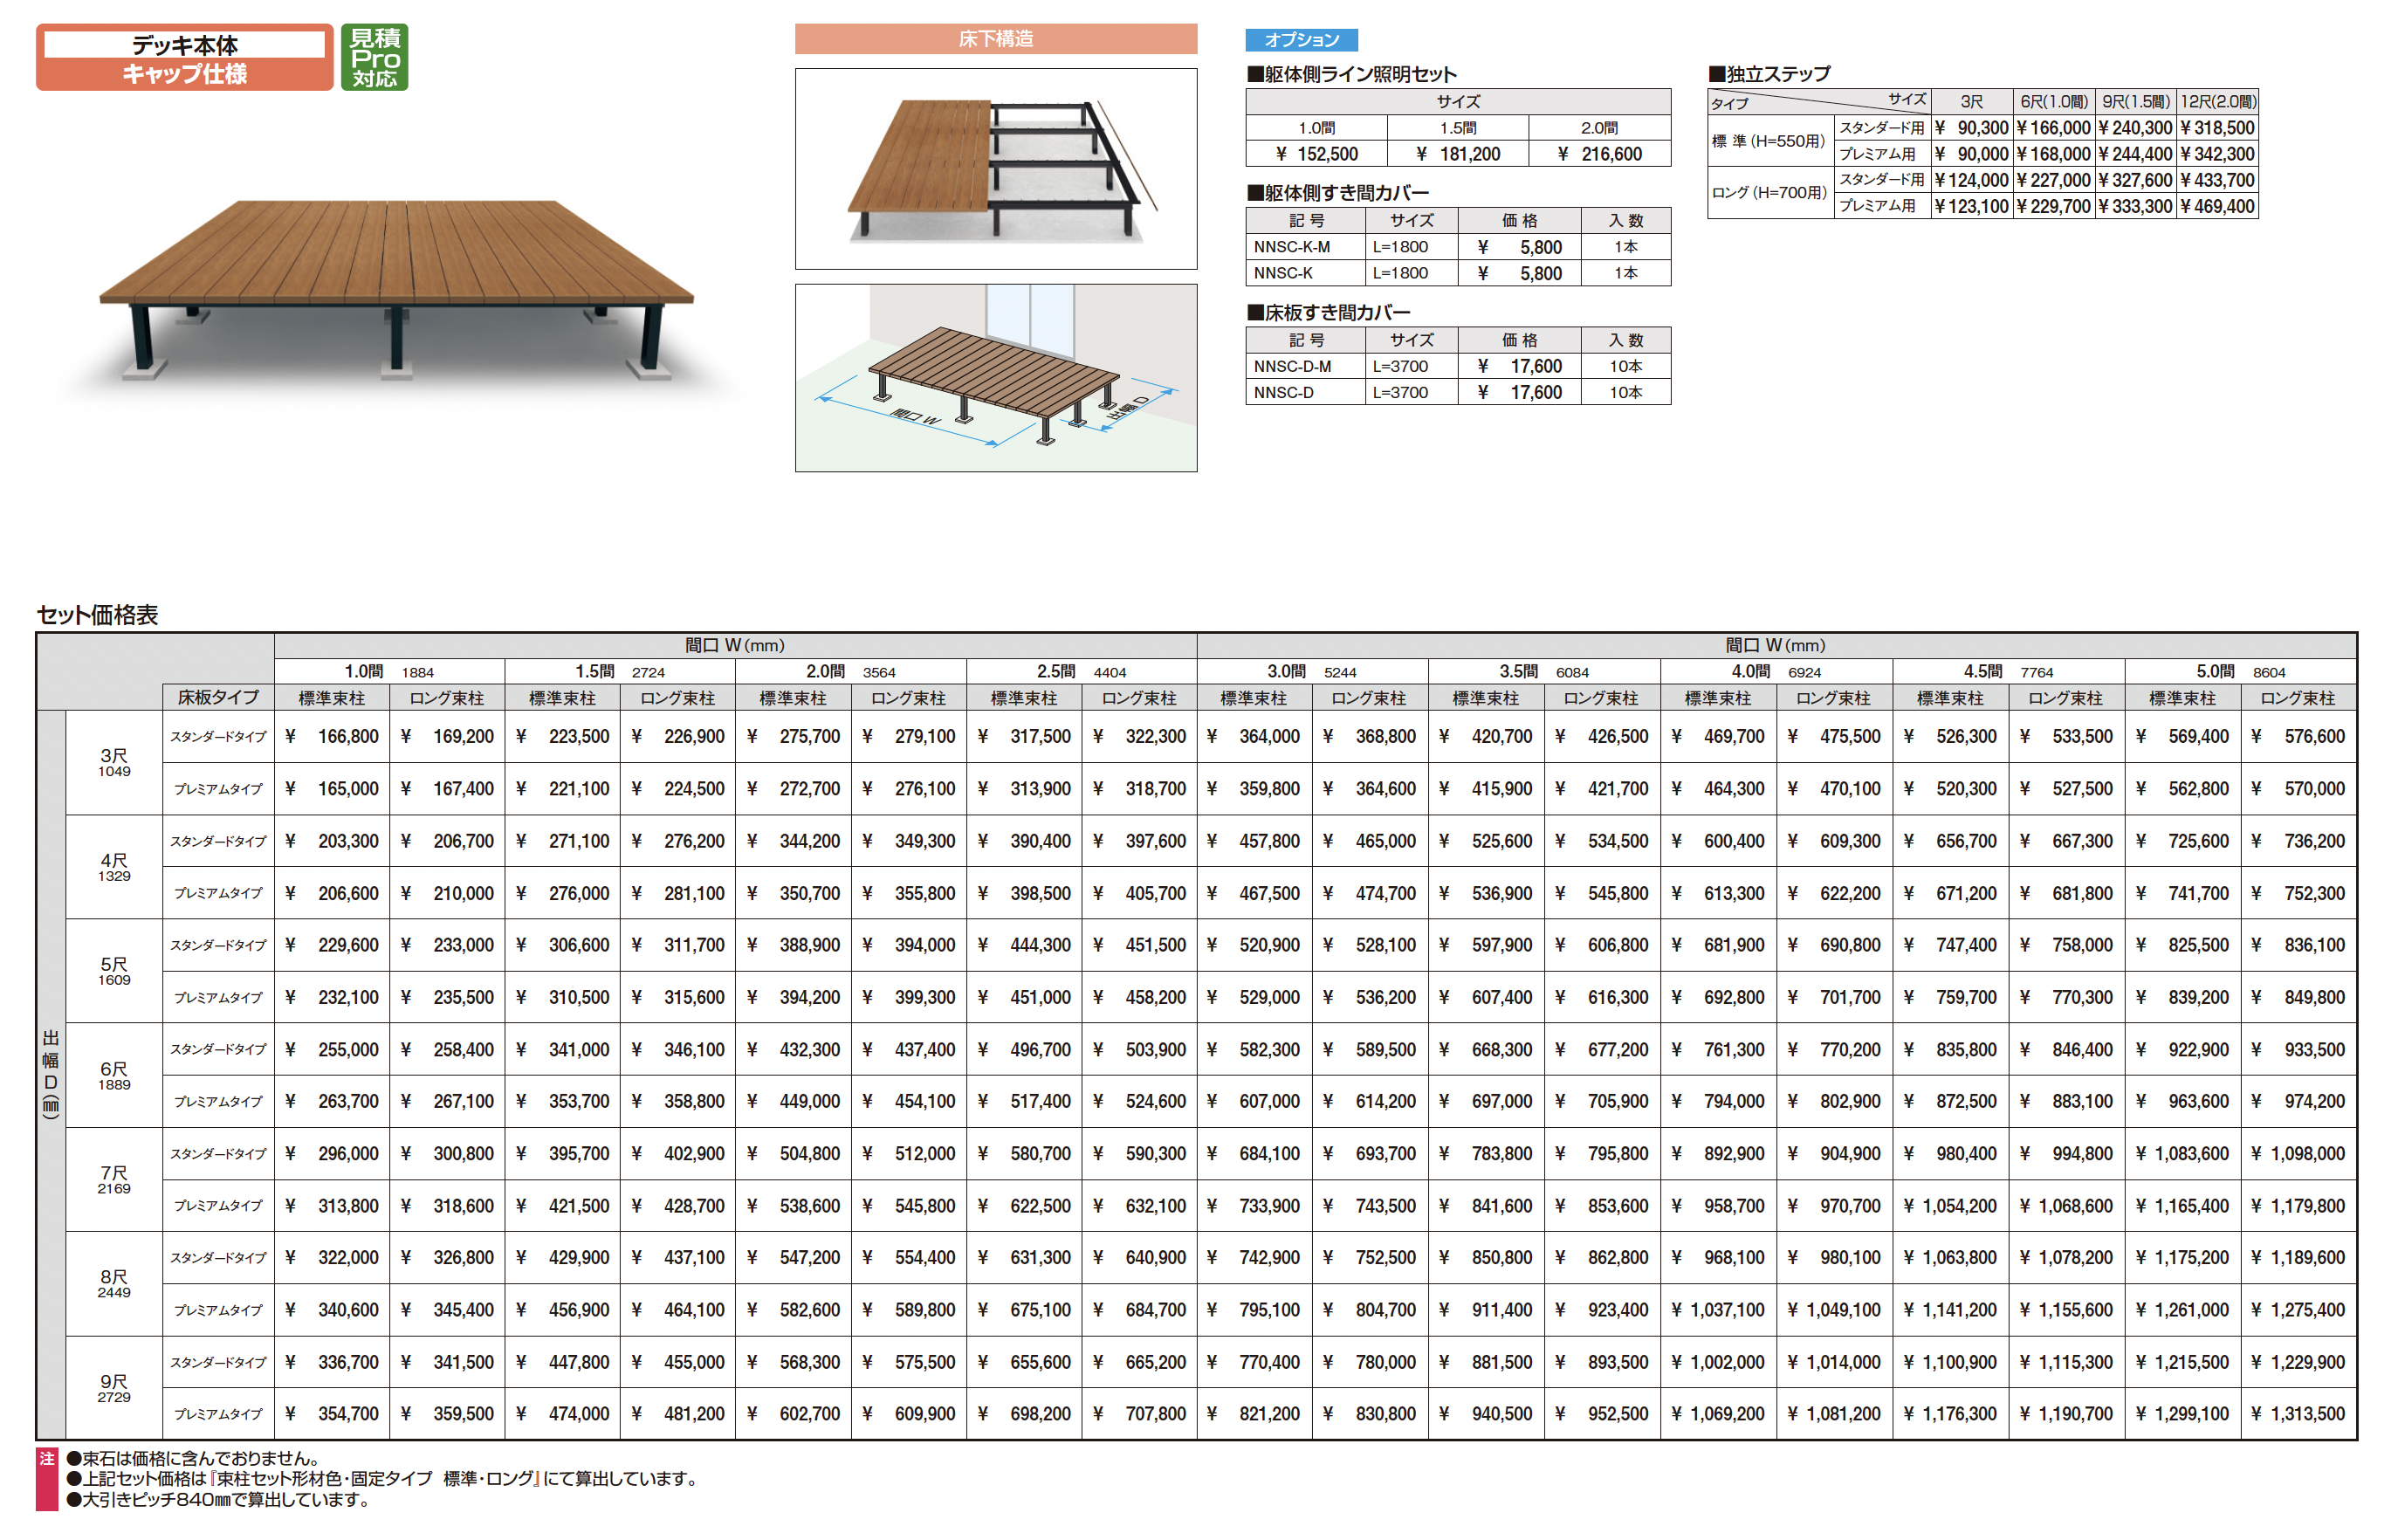Select the 9尺 2729 row header
2398x1540 pixels.
[114, 1388]
